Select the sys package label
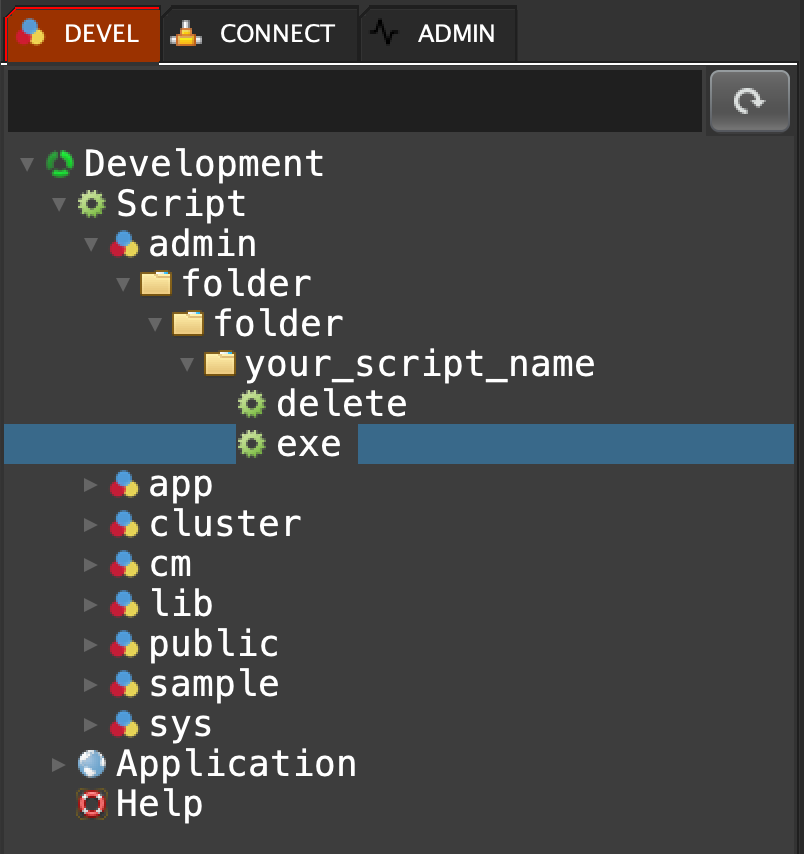 pos(180,725)
